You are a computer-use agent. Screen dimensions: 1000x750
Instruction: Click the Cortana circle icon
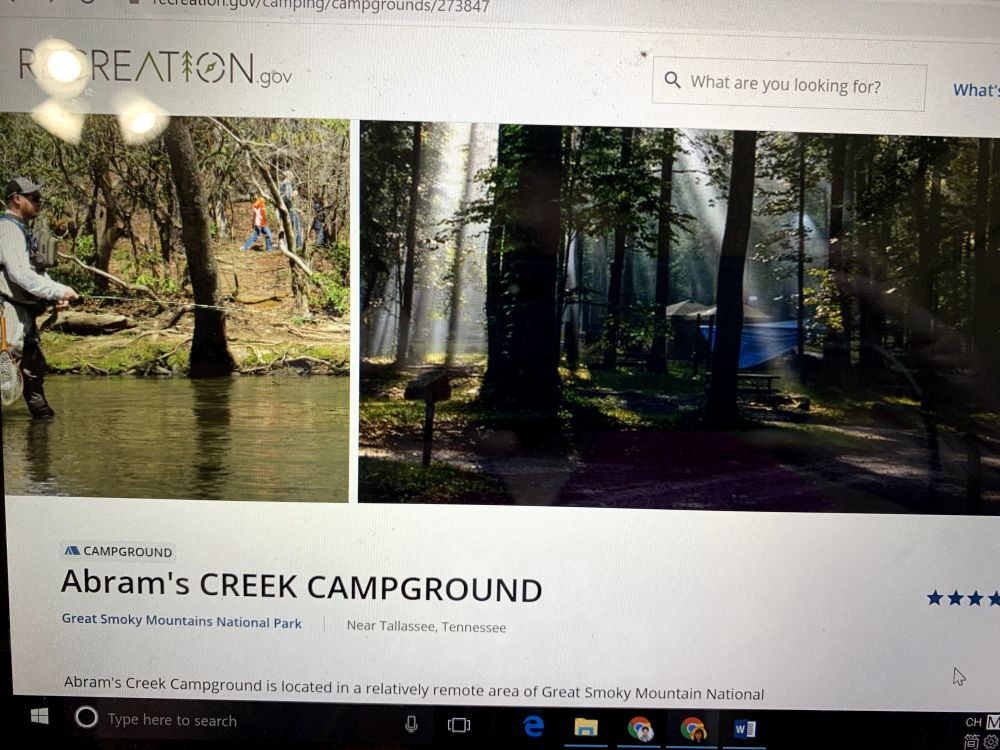[86, 717]
